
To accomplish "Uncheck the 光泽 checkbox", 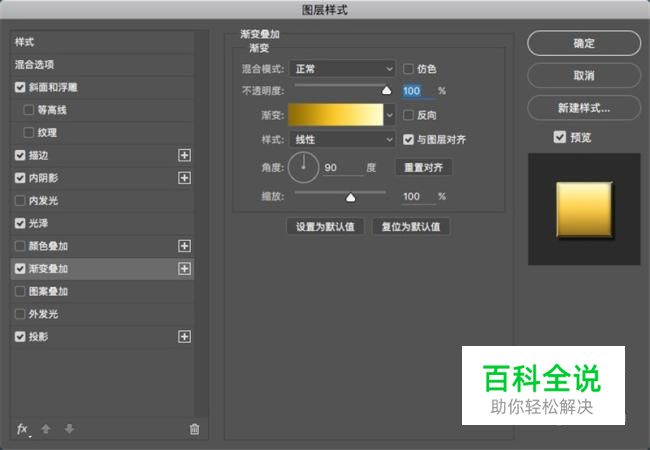I will pos(20,223).
